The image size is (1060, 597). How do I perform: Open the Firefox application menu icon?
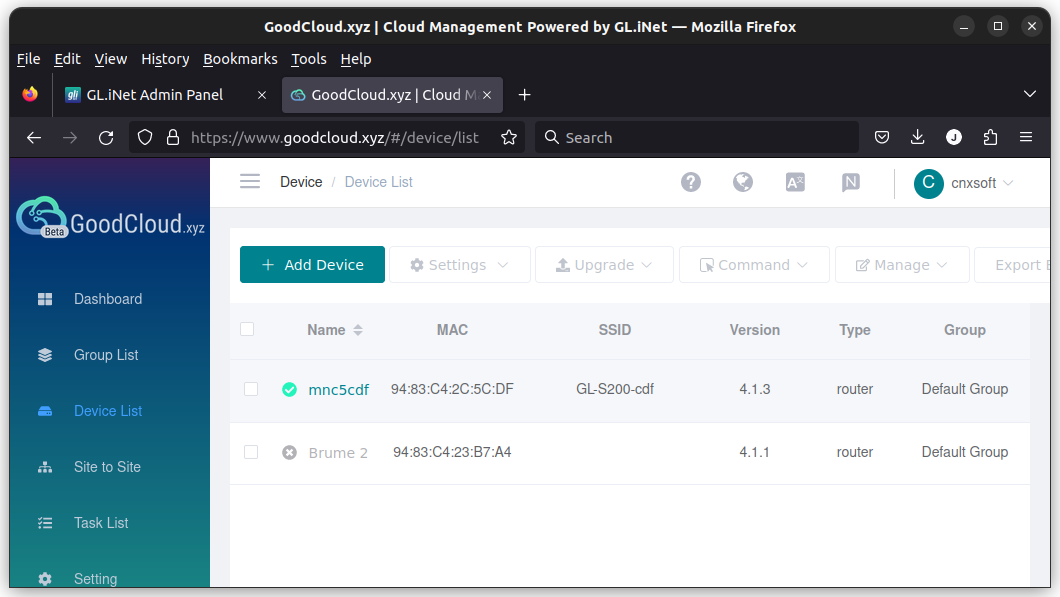point(1026,137)
